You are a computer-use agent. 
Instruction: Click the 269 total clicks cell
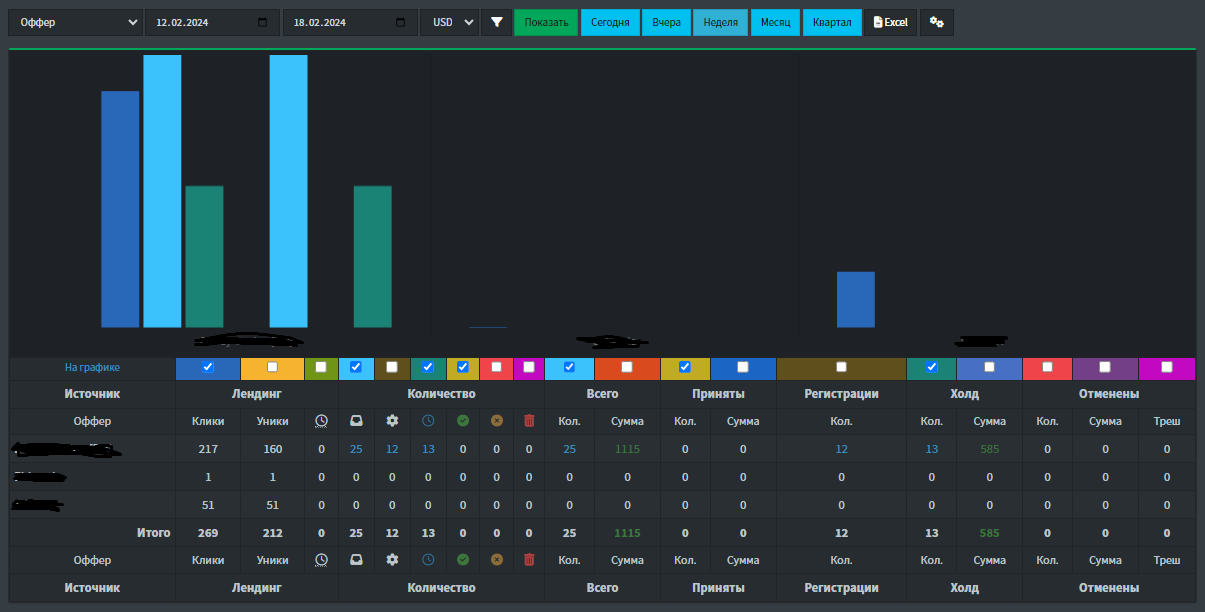pyautogui.click(x=208, y=533)
